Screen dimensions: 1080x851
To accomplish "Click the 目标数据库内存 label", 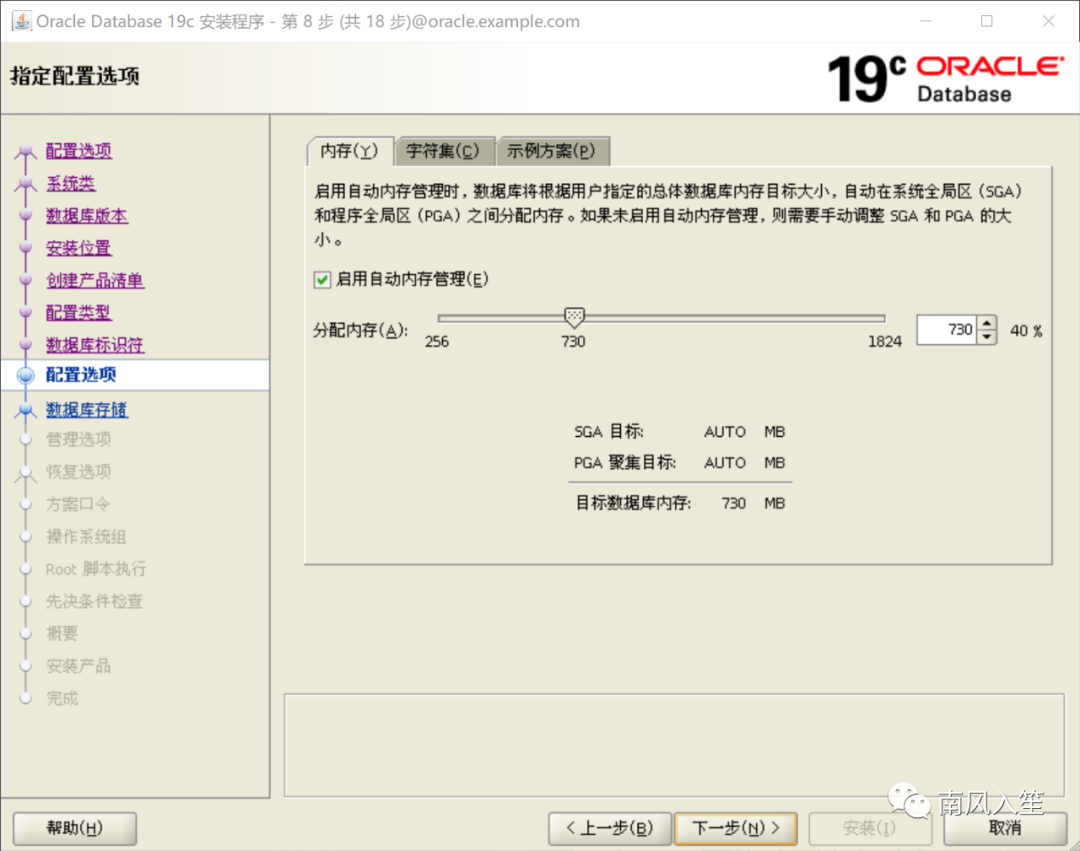I will 633,503.
